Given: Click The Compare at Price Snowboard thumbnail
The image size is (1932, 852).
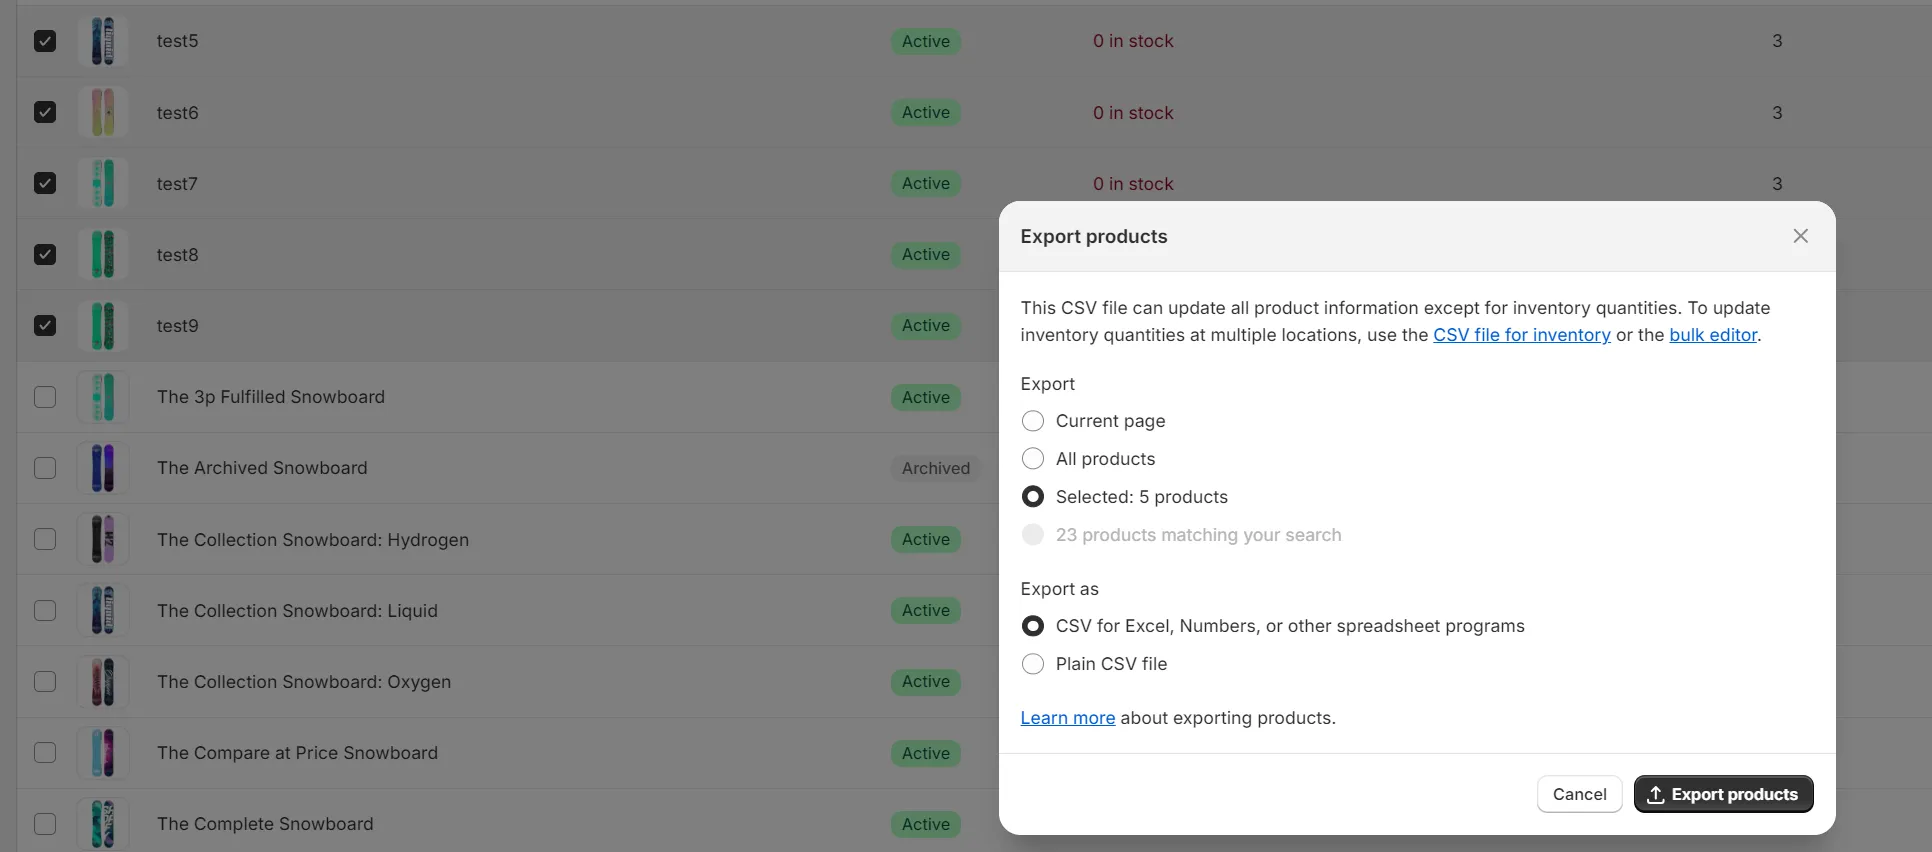Looking at the screenshot, I should [x=103, y=753].
